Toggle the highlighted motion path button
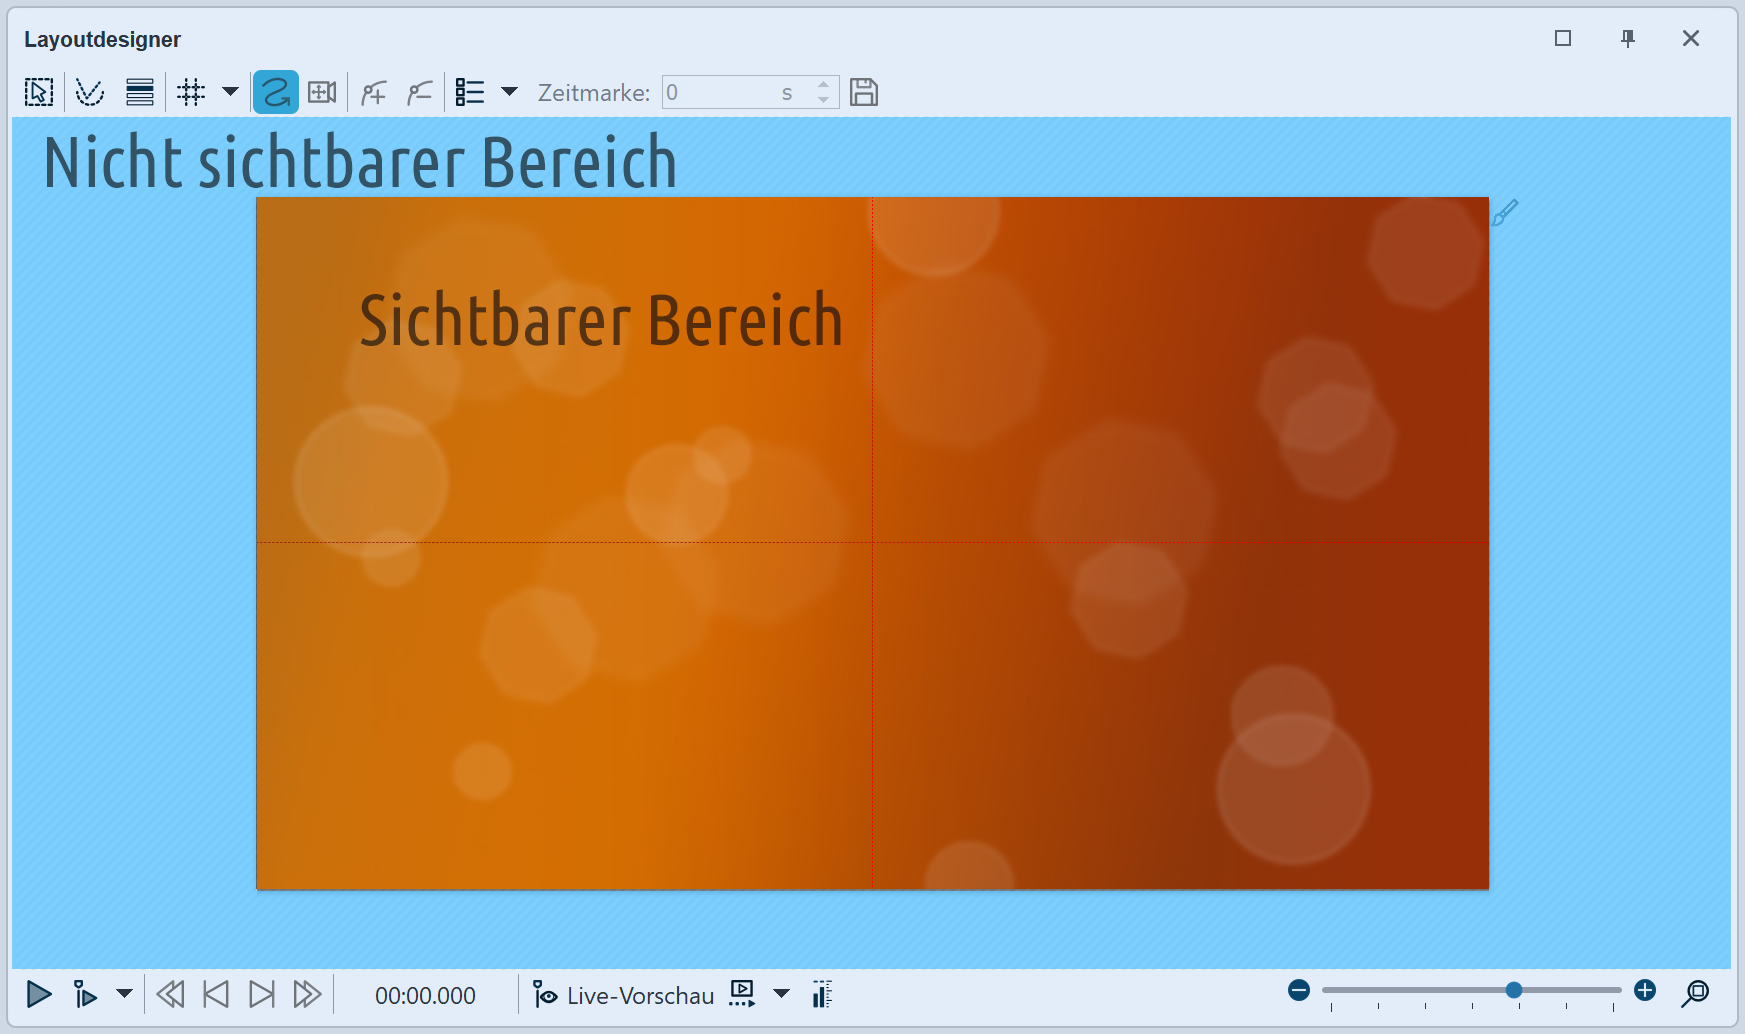The width and height of the screenshot is (1745, 1034). (275, 92)
